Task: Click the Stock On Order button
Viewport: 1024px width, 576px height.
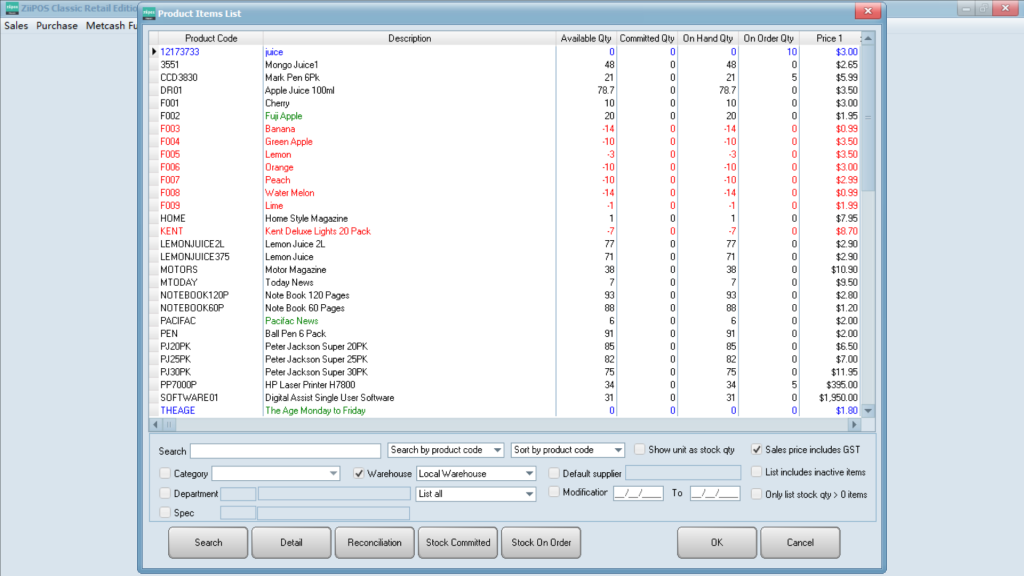Action: pos(541,543)
